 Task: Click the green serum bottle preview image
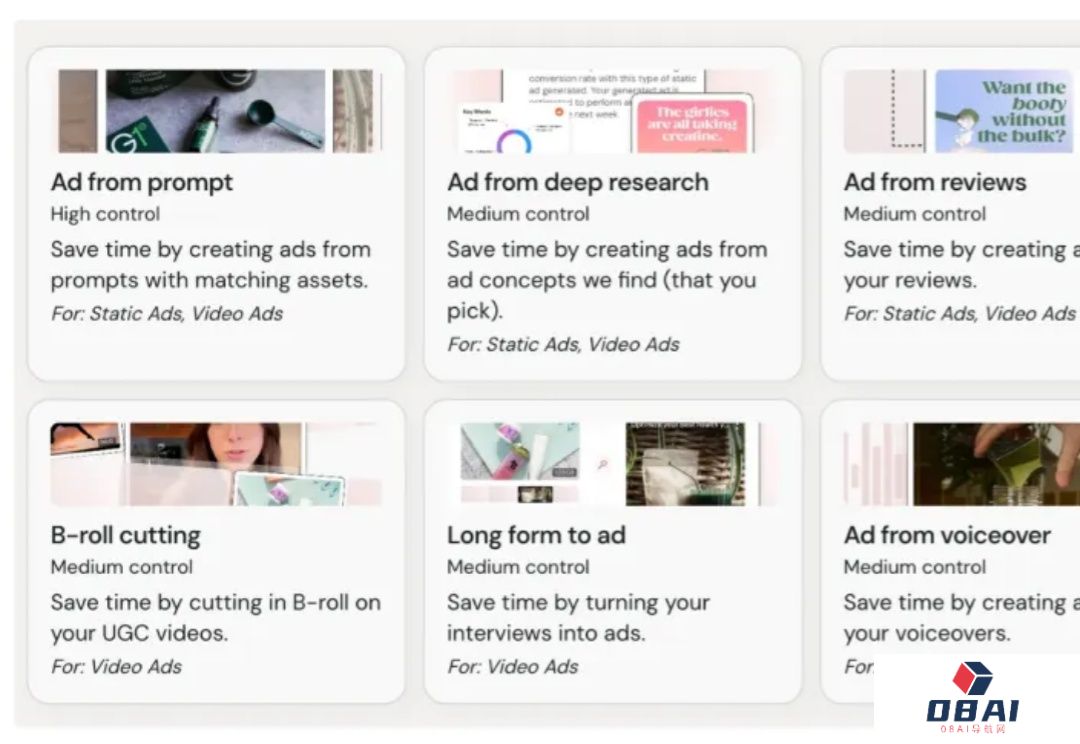(216, 111)
